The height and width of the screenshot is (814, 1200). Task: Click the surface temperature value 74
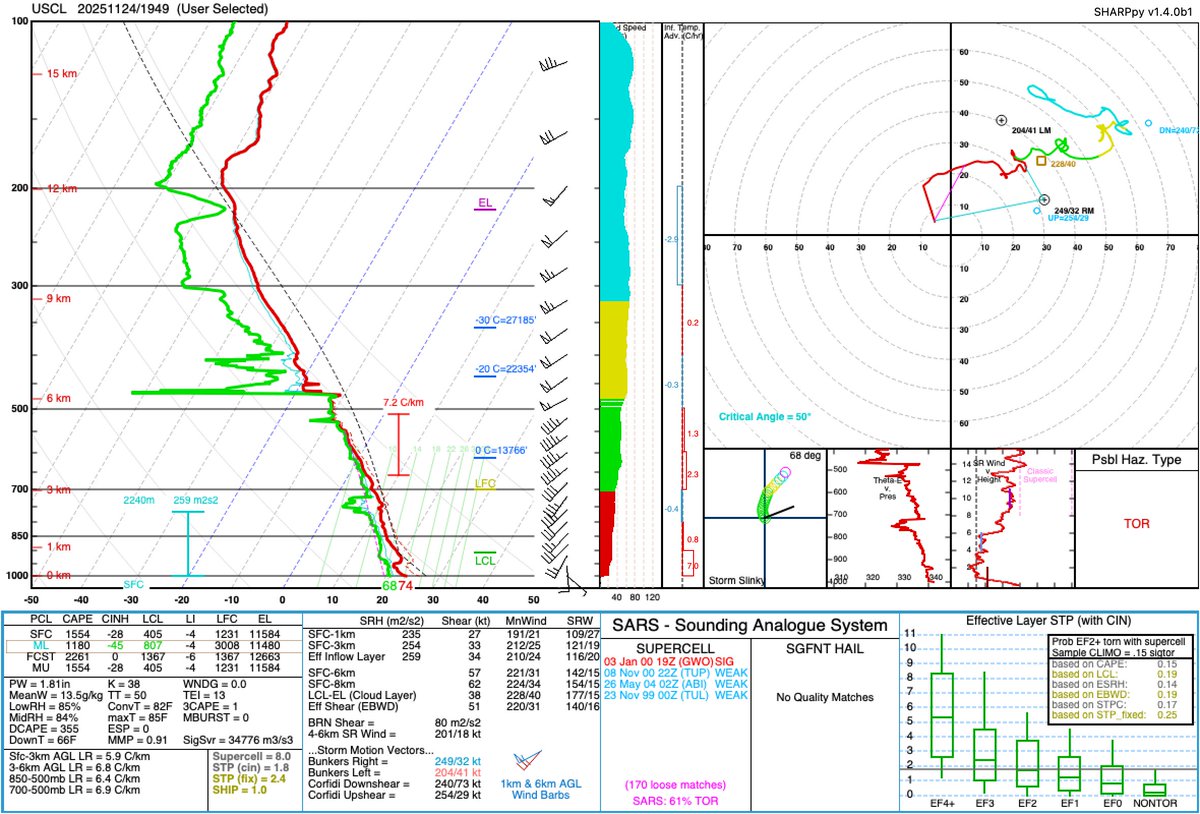pyautogui.click(x=406, y=586)
